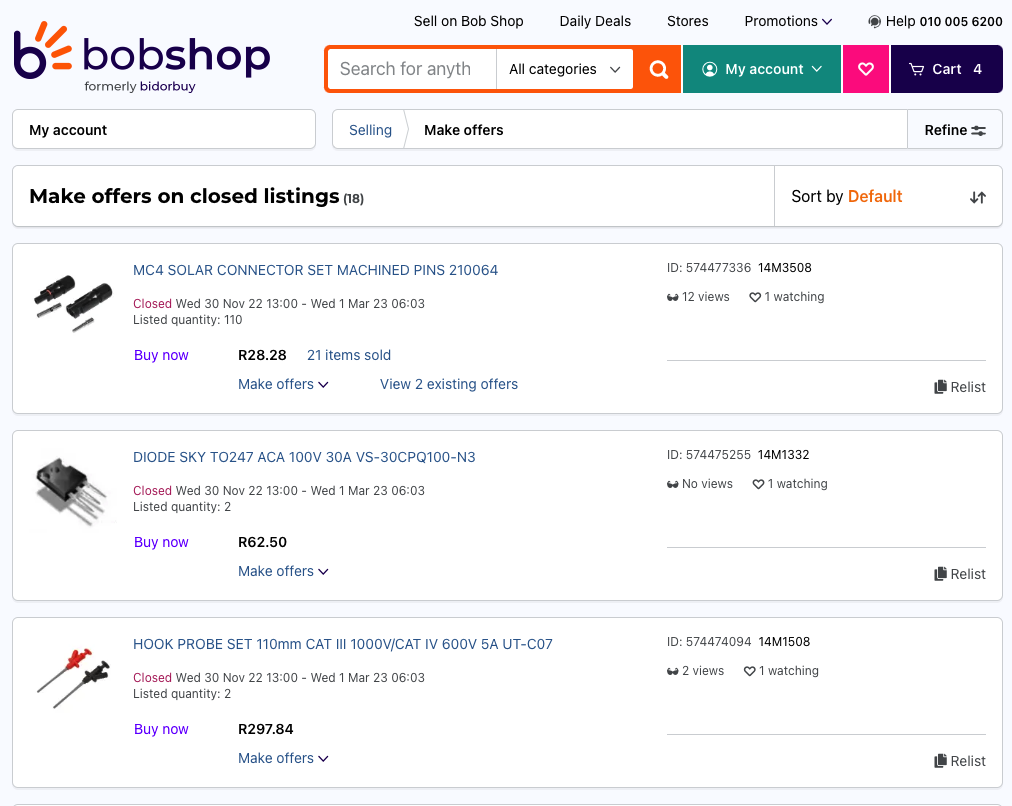Relist the DIODE SKY TO247 listing

pyautogui.click(x=960, y=574)
